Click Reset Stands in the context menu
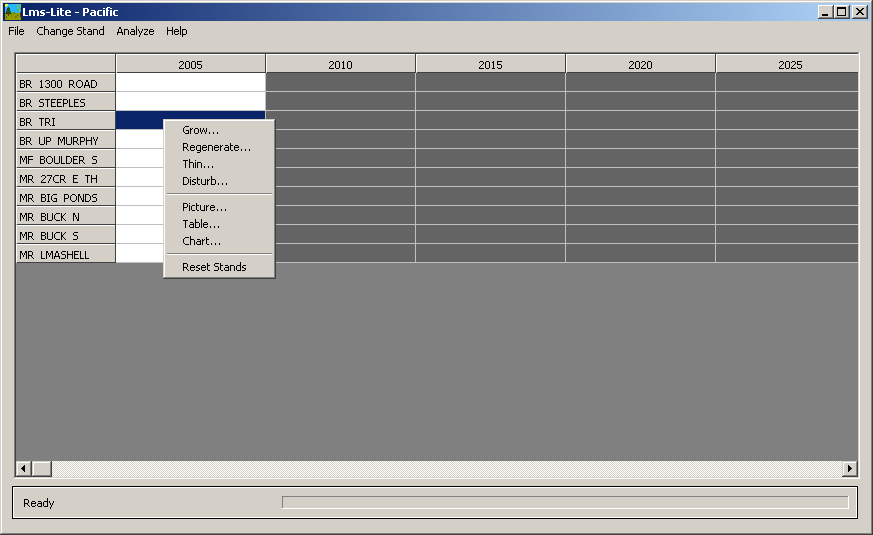Image resolution: width=873 pixels, height=535 pixels. [214, 267]
